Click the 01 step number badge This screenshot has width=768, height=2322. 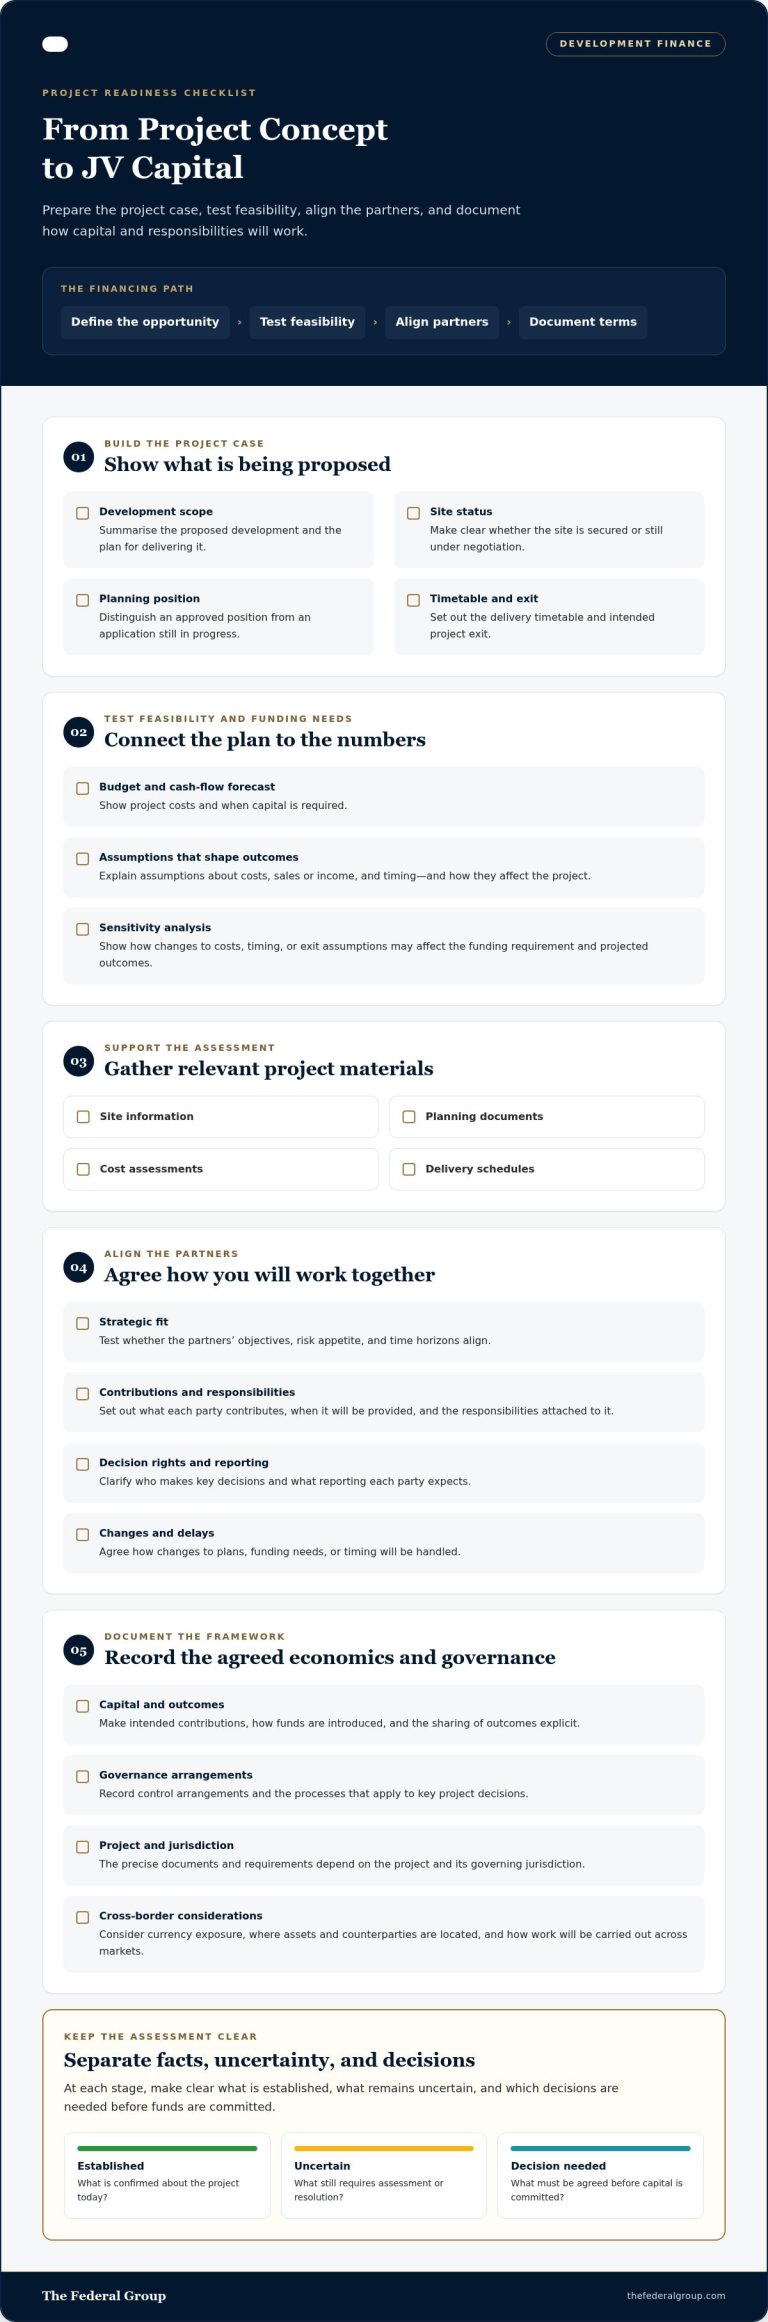[78, 457]
